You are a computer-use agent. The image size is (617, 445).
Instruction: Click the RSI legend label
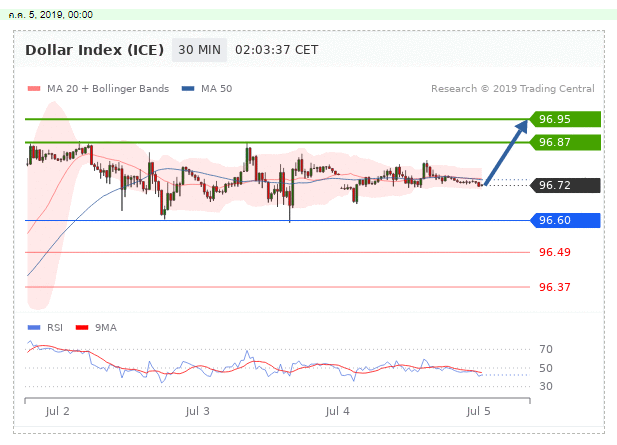pos(55,327)
